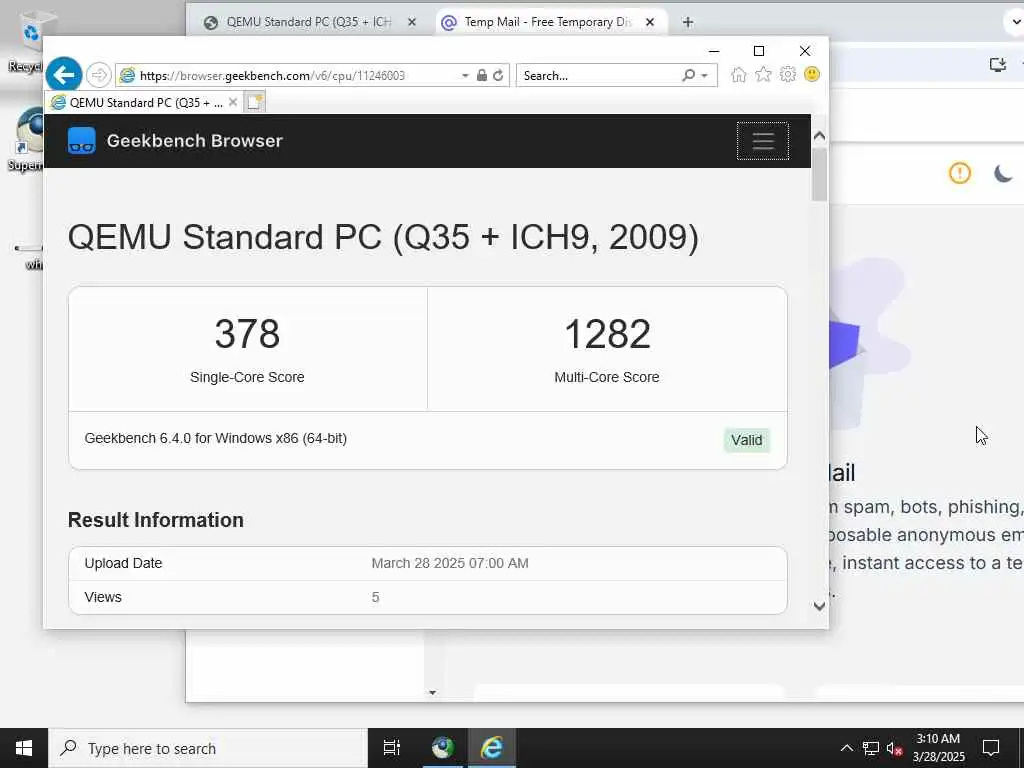Close the QEMU Standard PC IE tab
Image resolution: width=1024 pixels, height=768 pixels.
(232, 102)
